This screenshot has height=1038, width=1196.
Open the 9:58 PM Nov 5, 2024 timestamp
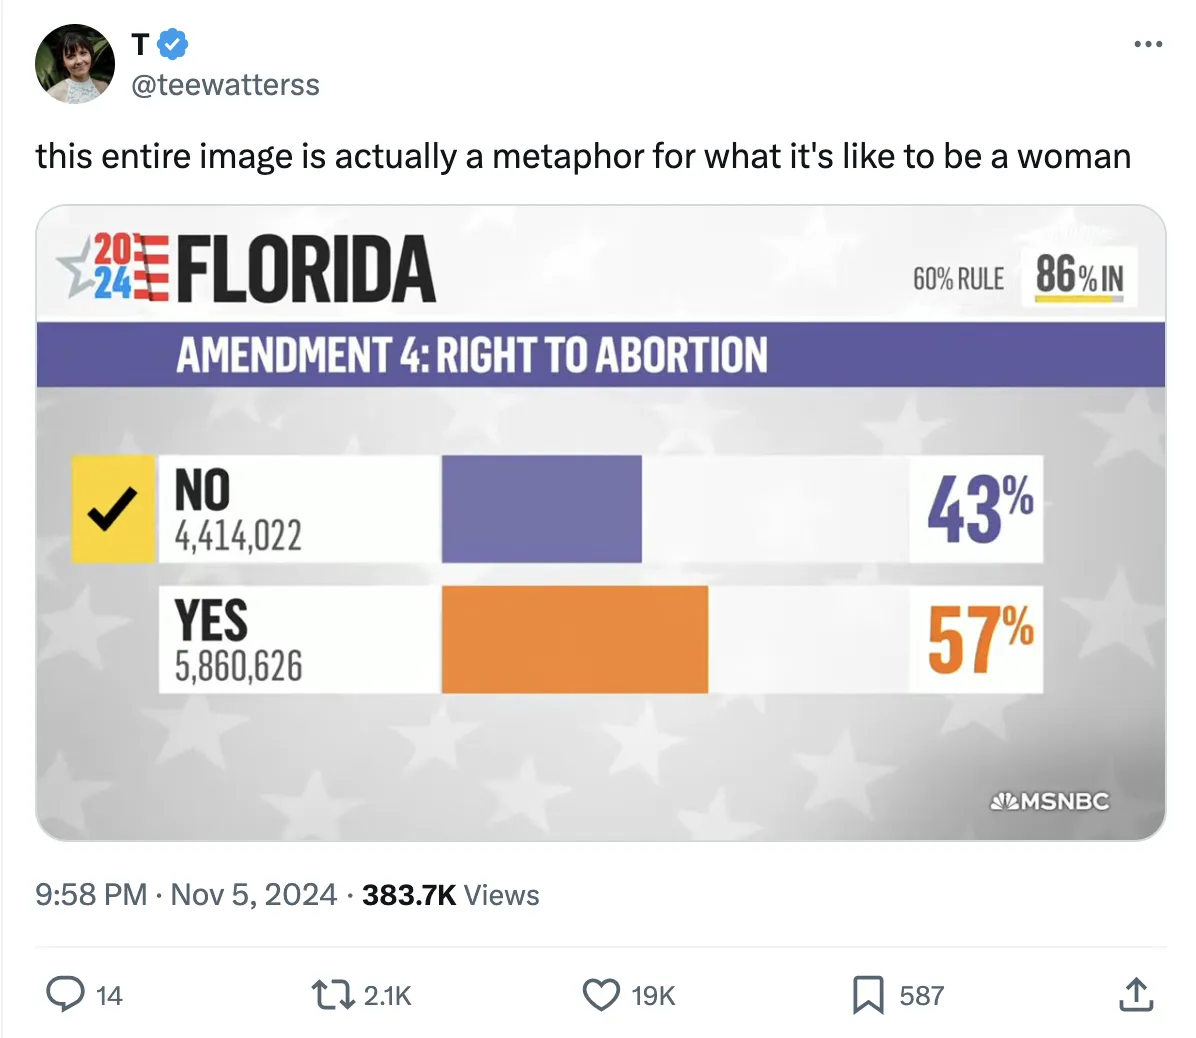click(186, 894)
